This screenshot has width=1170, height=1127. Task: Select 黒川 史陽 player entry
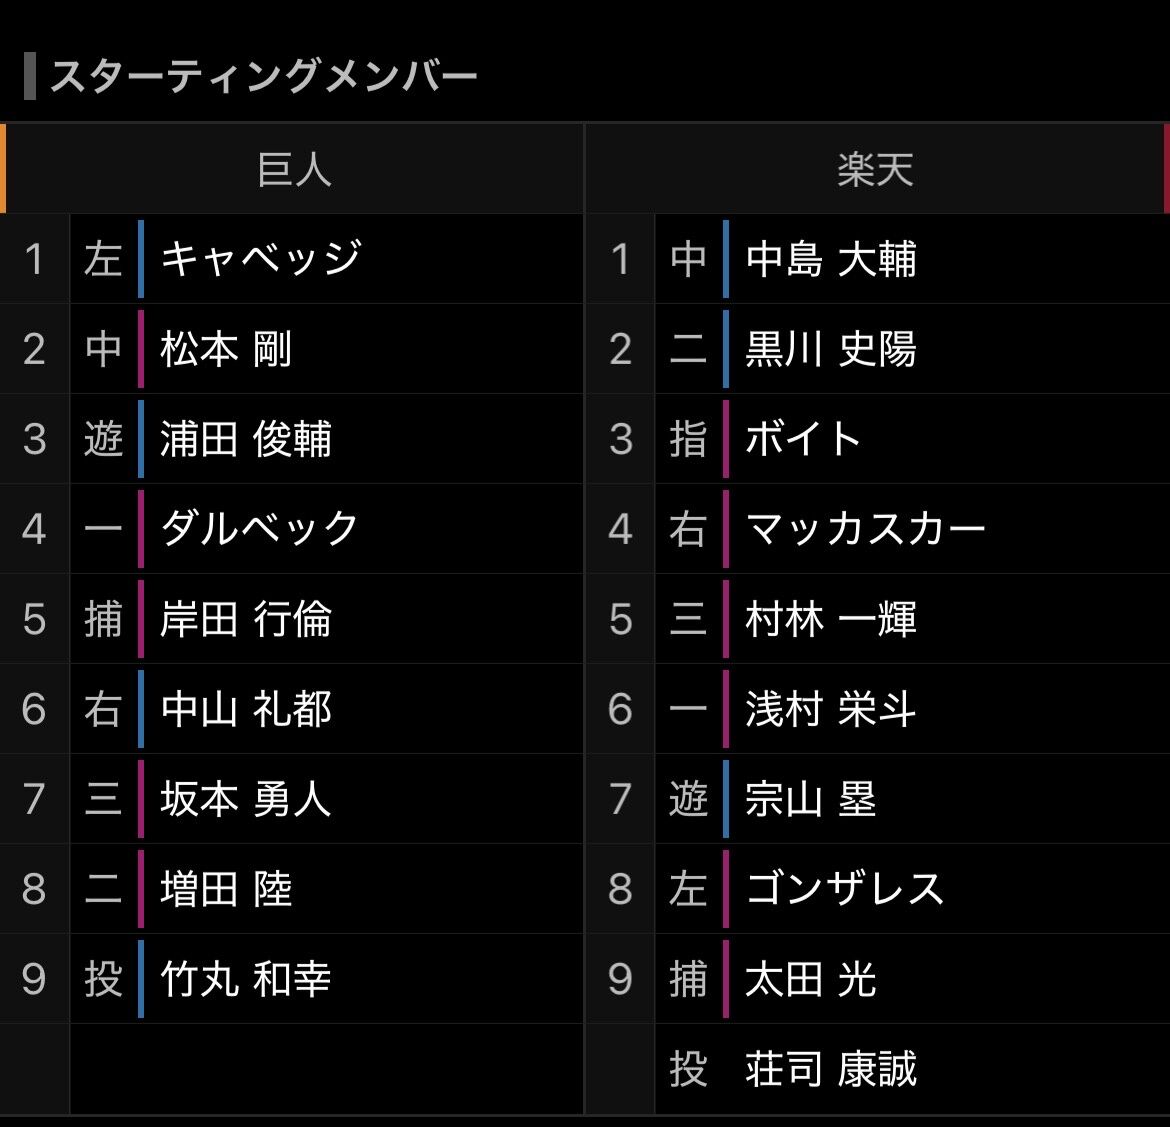click(831, 349)
